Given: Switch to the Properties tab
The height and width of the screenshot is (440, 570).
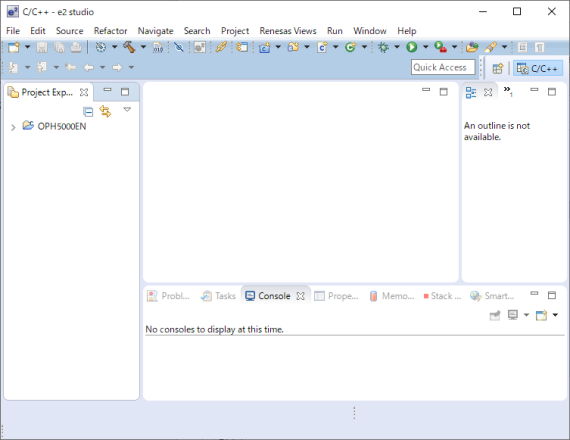Looking at the screenshot, I should pos(336,296).
